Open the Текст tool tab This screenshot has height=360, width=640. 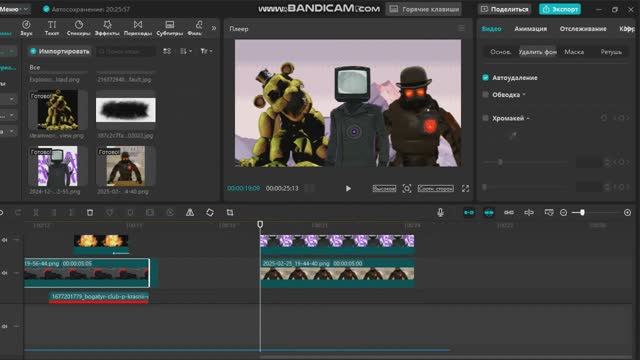(52, 28)
